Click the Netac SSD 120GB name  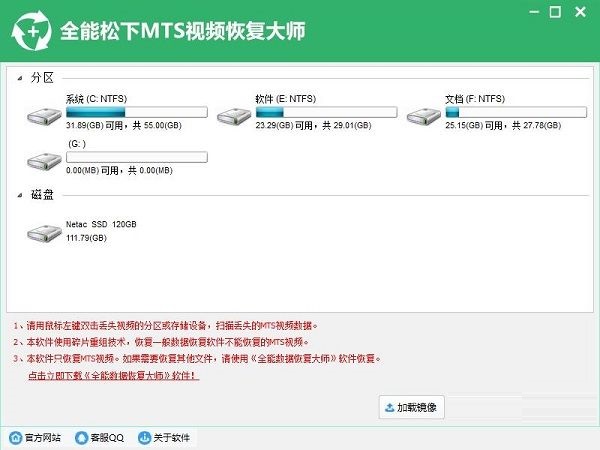[x=101, y=224]
